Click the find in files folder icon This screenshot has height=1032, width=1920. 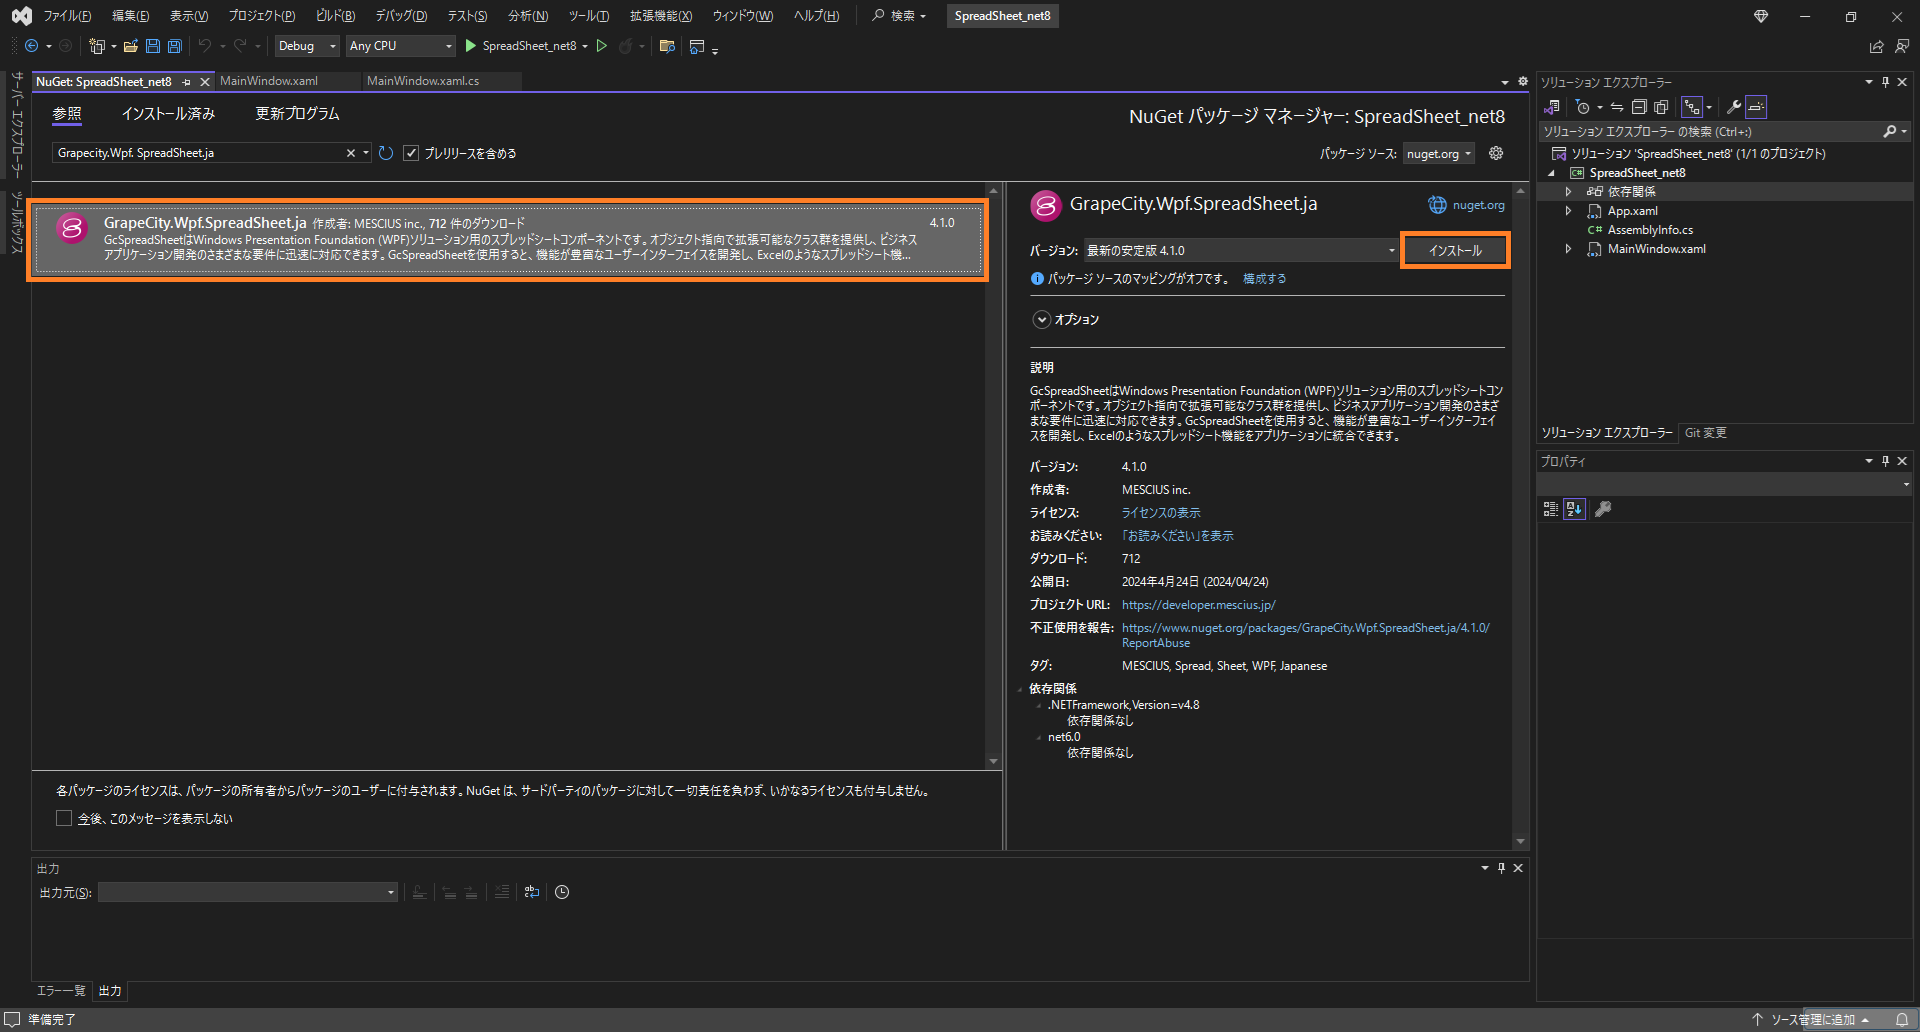click(x=667, y=46)
